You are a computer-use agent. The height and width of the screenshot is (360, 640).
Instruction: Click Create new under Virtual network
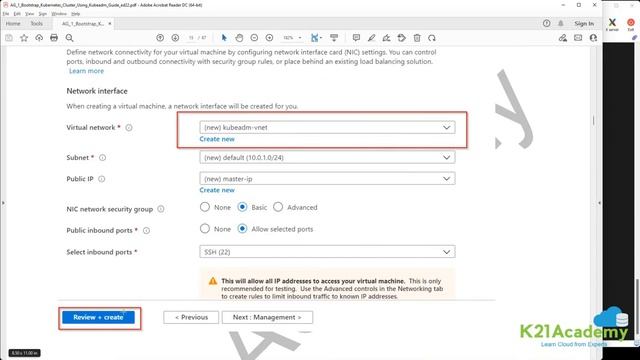tap(217, 139)
